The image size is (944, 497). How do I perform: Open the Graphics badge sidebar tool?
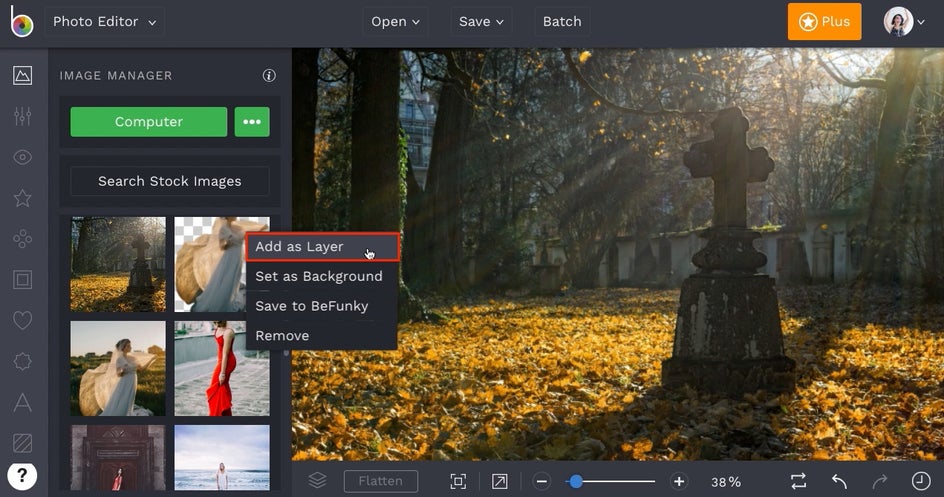[23, 361]
